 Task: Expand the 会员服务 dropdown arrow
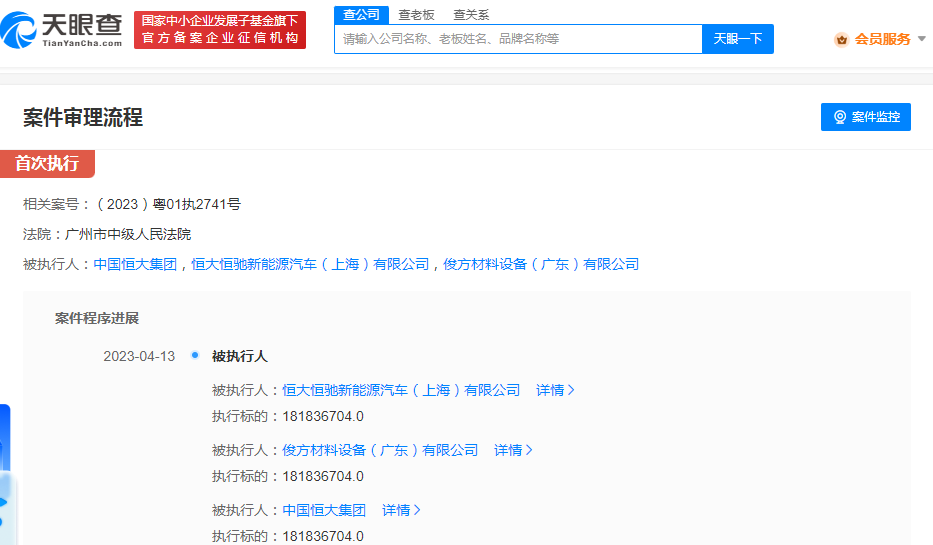tap(922, 39)
